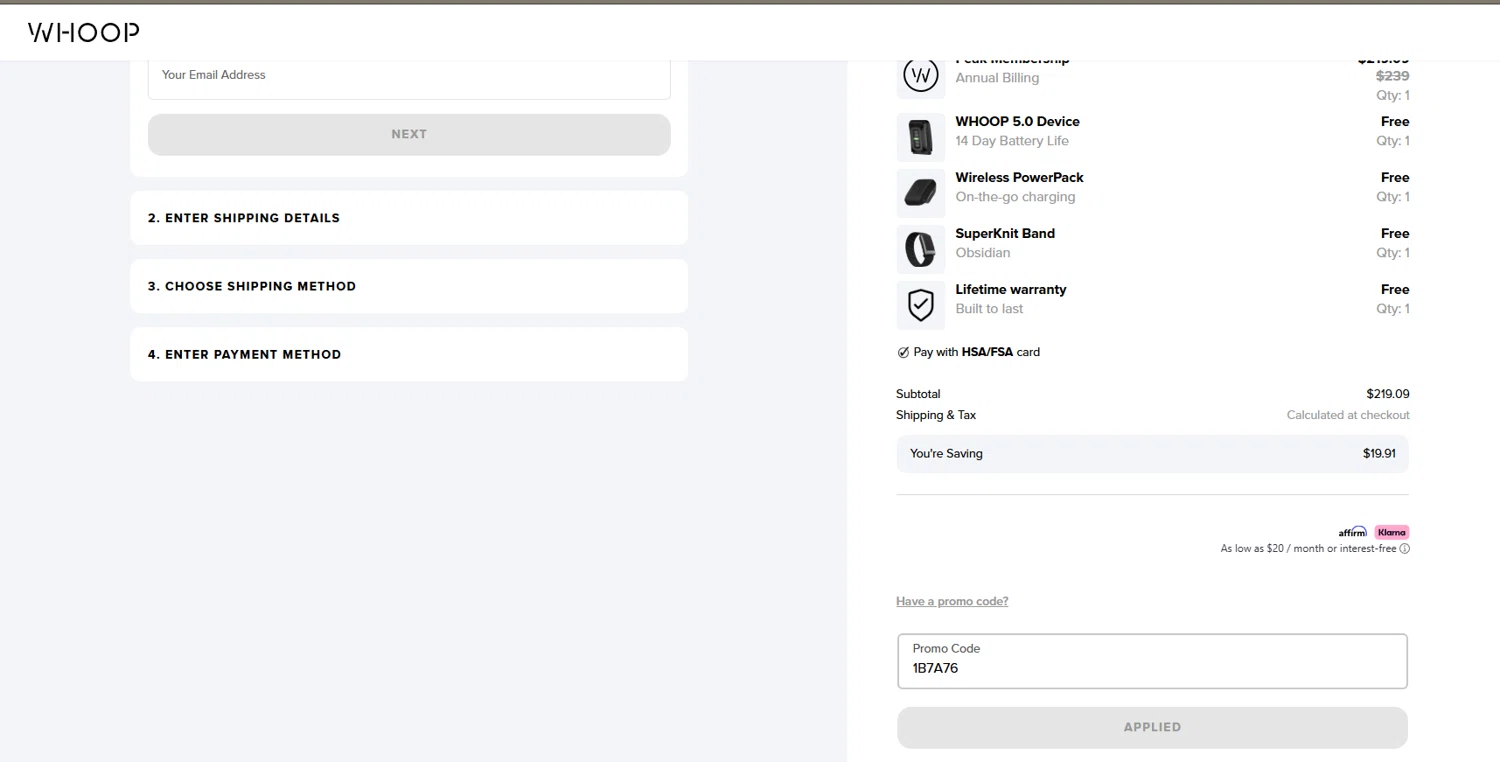Click the 'Pay with HSA/FSA card' text
This screenshot has height=762, width=1500.
coord(976,352)
